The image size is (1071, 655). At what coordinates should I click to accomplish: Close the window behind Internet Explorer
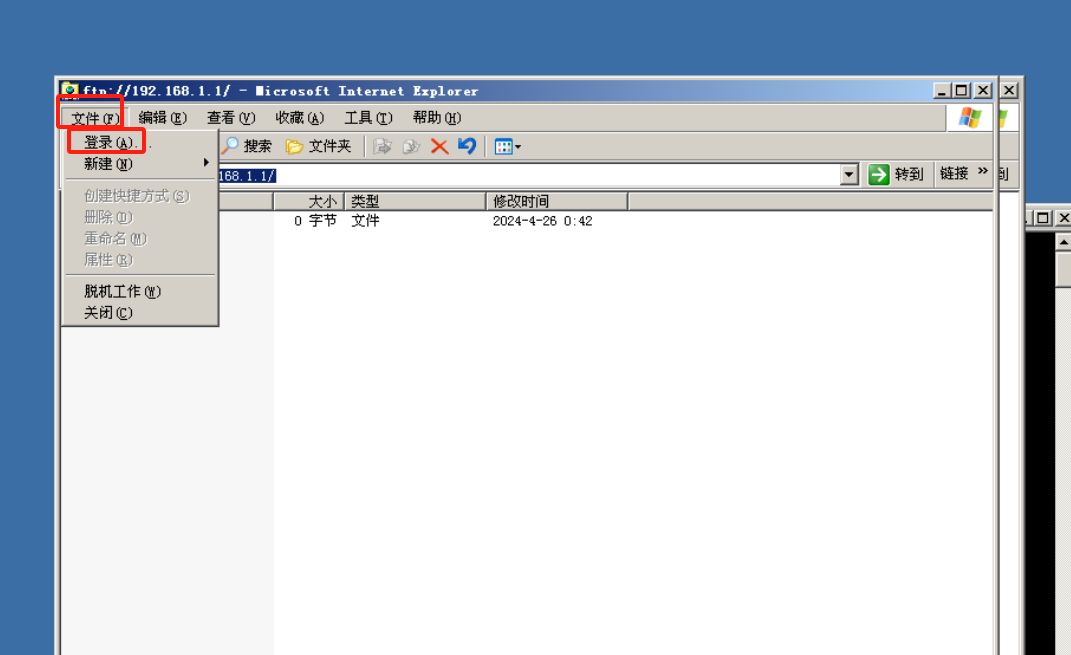pos(1010,90)
